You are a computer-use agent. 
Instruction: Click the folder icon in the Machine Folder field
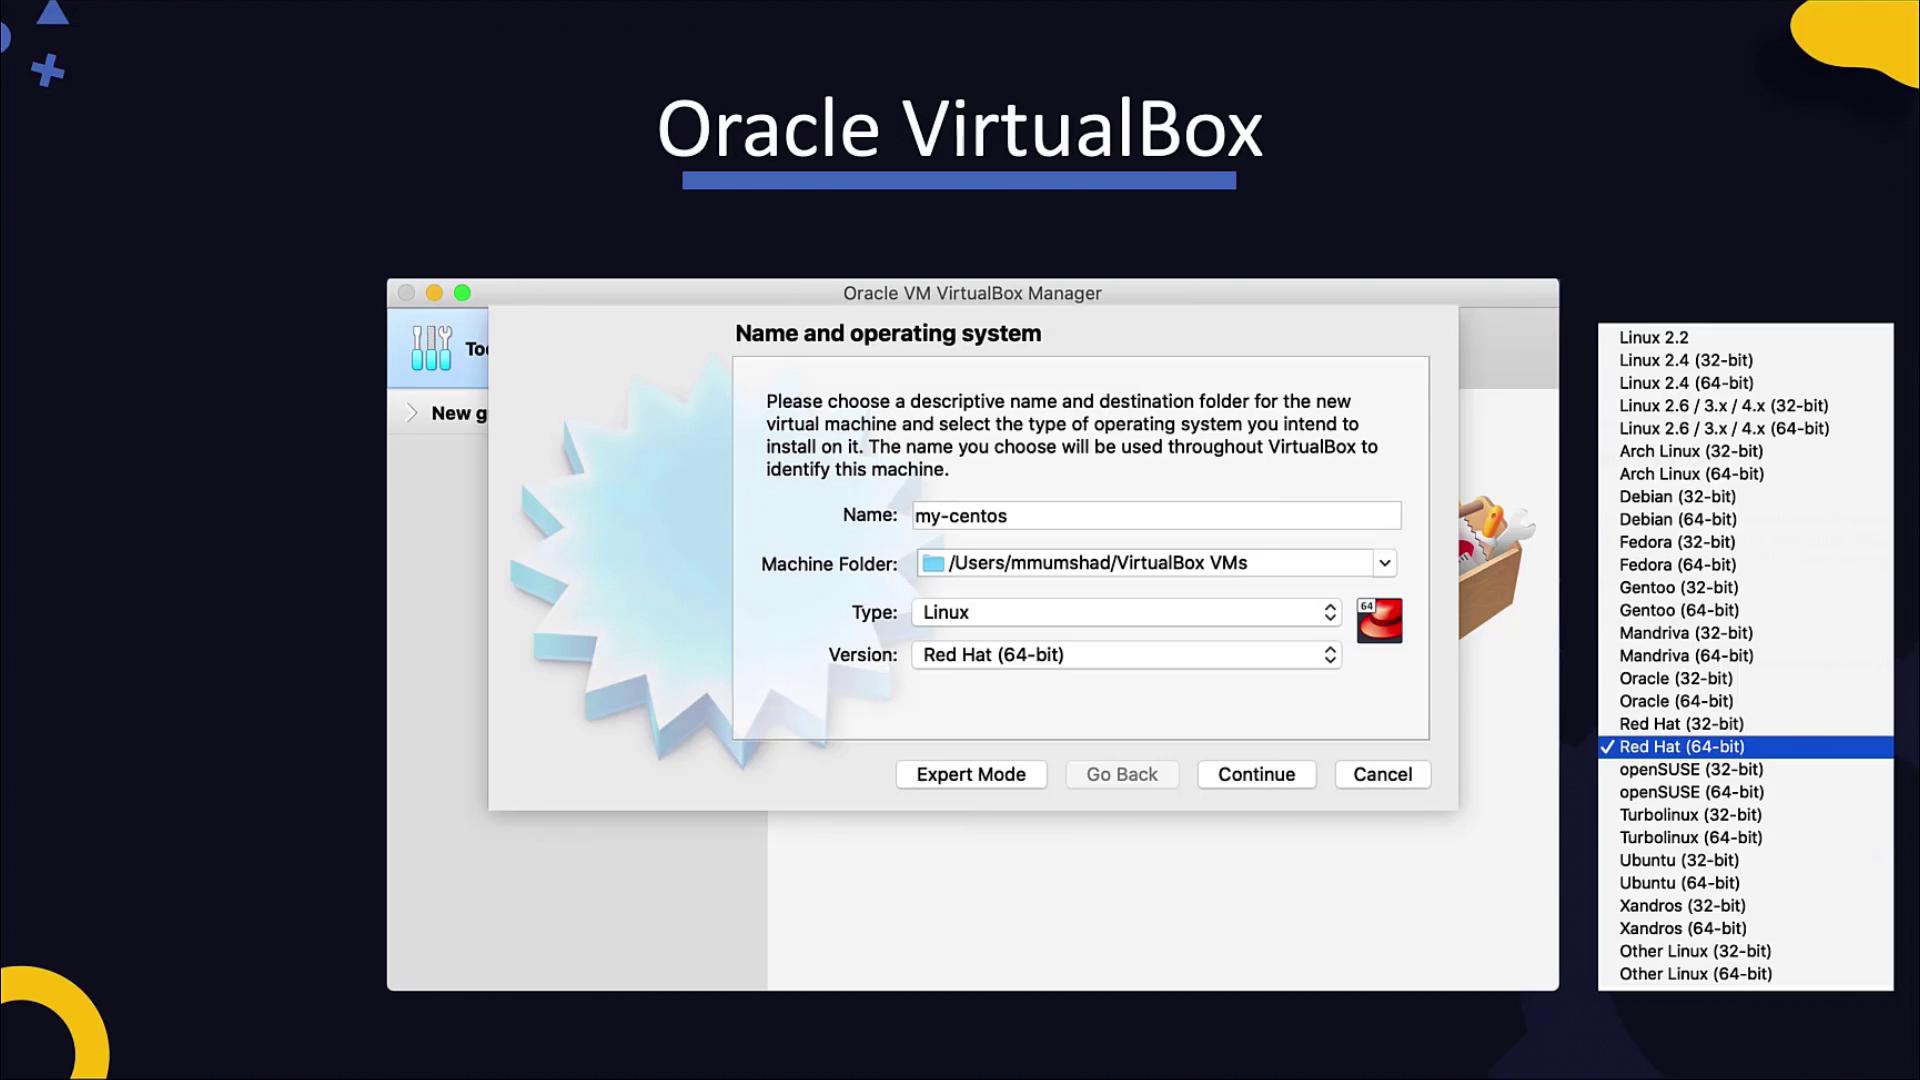[x=933, y=563]
